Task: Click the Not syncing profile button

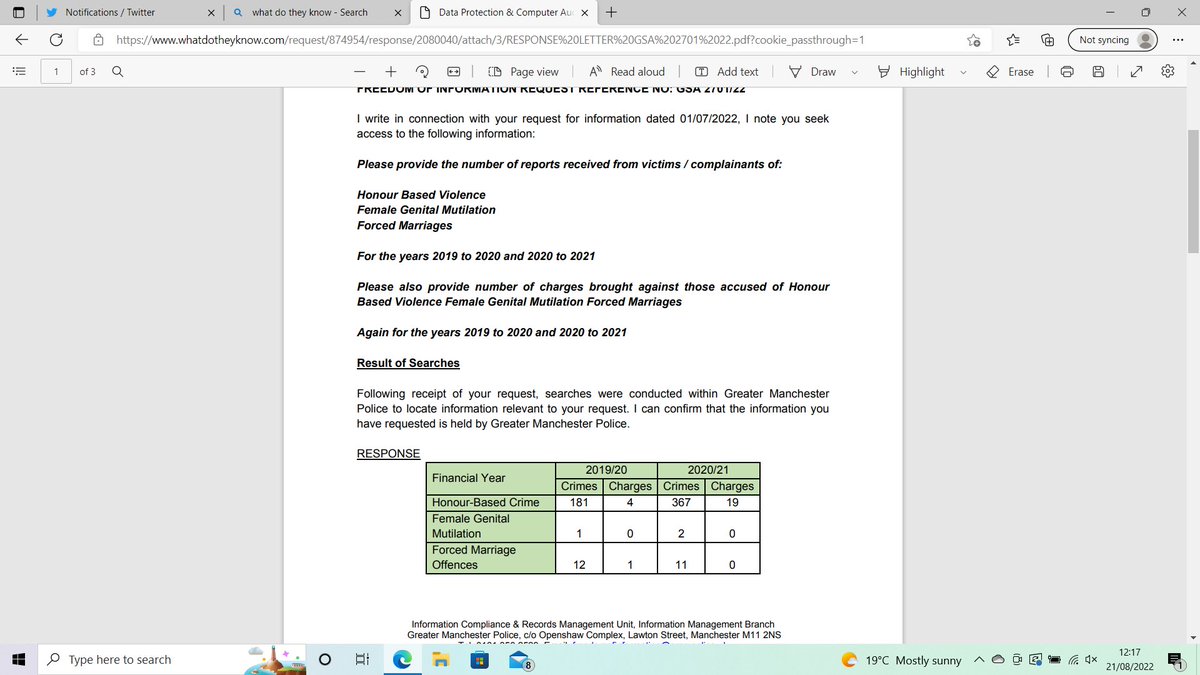Action: 1114,40
